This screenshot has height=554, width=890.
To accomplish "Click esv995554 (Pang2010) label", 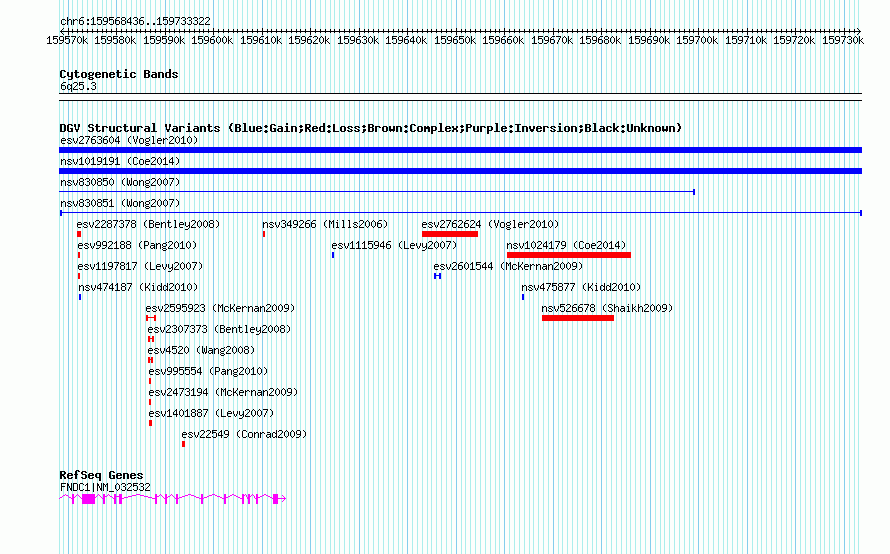I will point(208,371).
